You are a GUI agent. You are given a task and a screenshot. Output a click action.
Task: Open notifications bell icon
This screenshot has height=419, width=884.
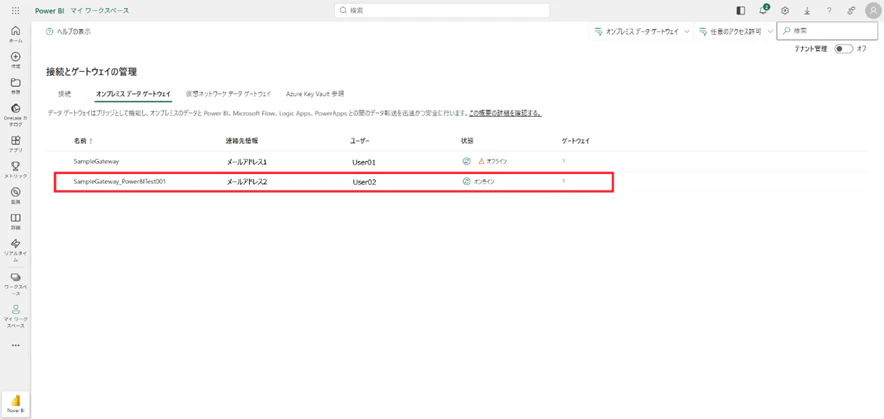[x=763, y=11]
